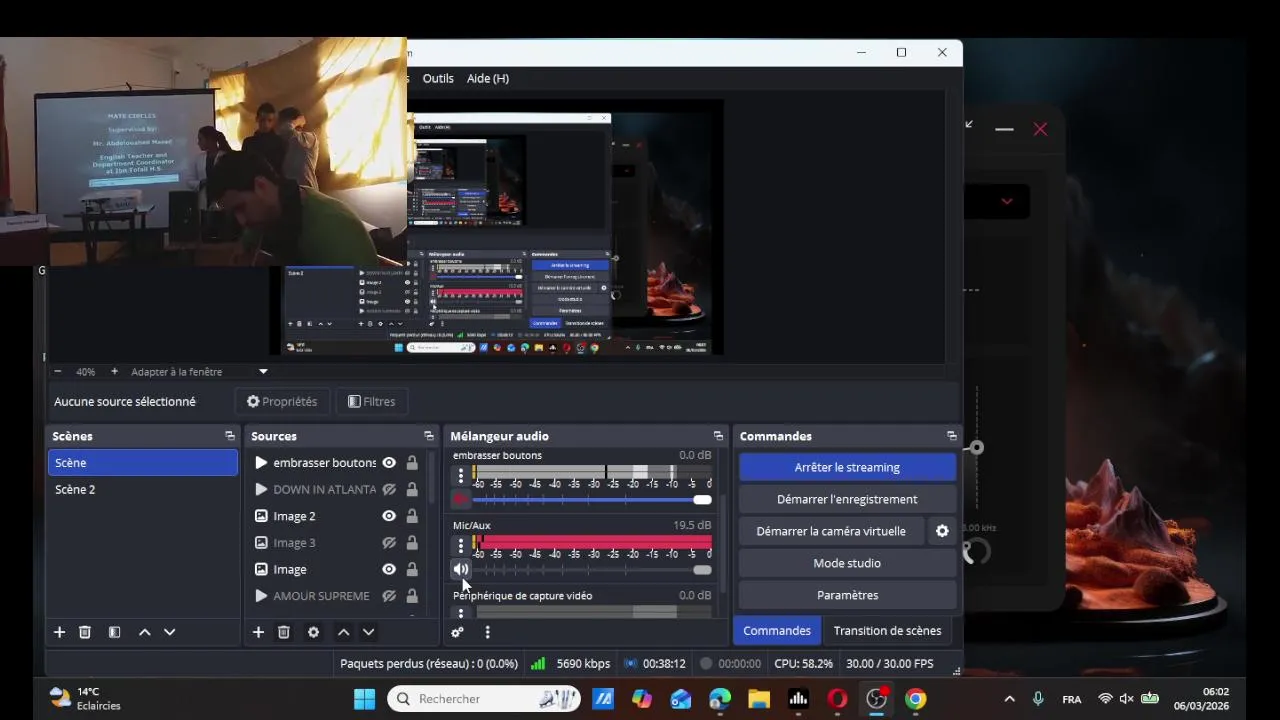This screenshot has width=1280, height=720.
Task: Open scene filters icon in Scènes panel
Action: click(x=114, y=632)
